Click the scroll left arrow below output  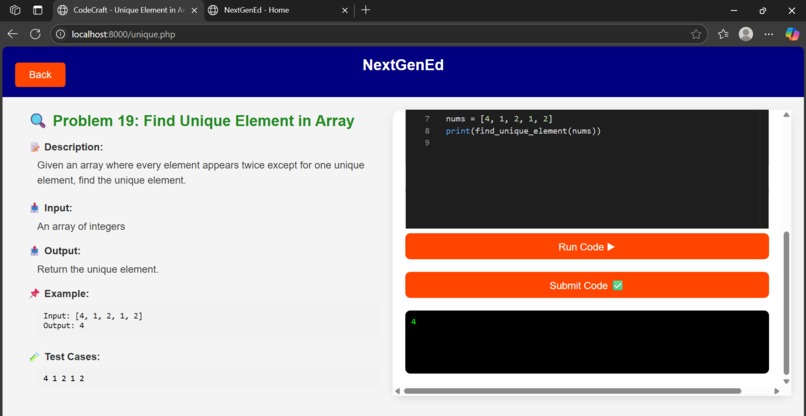397,391
